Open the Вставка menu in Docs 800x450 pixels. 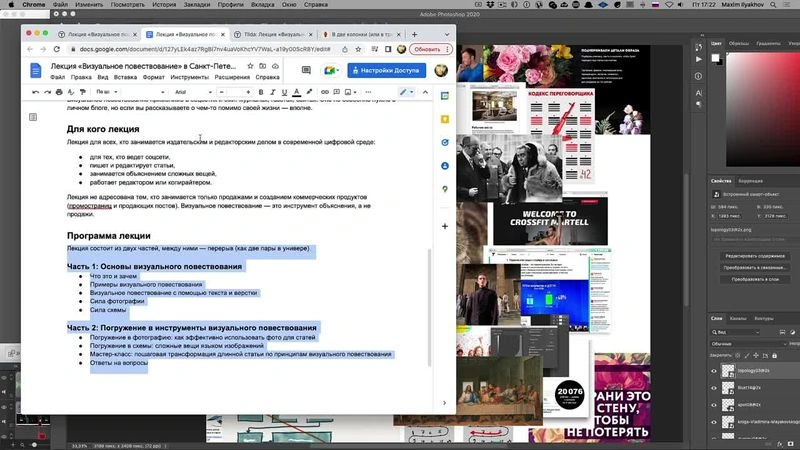pyautogui.click(x=126, y=78)
